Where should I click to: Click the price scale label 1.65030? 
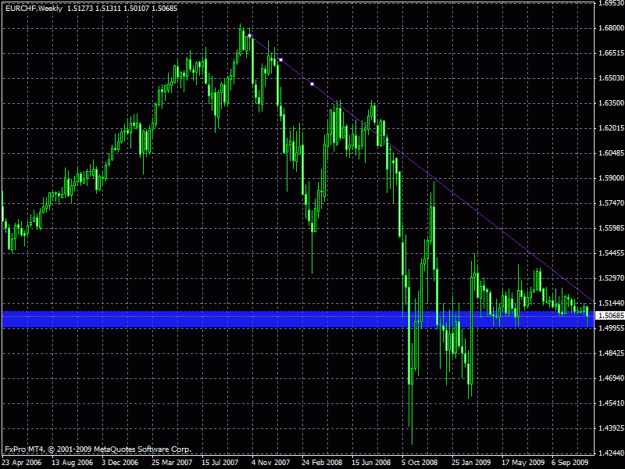[x=611, y=78]
